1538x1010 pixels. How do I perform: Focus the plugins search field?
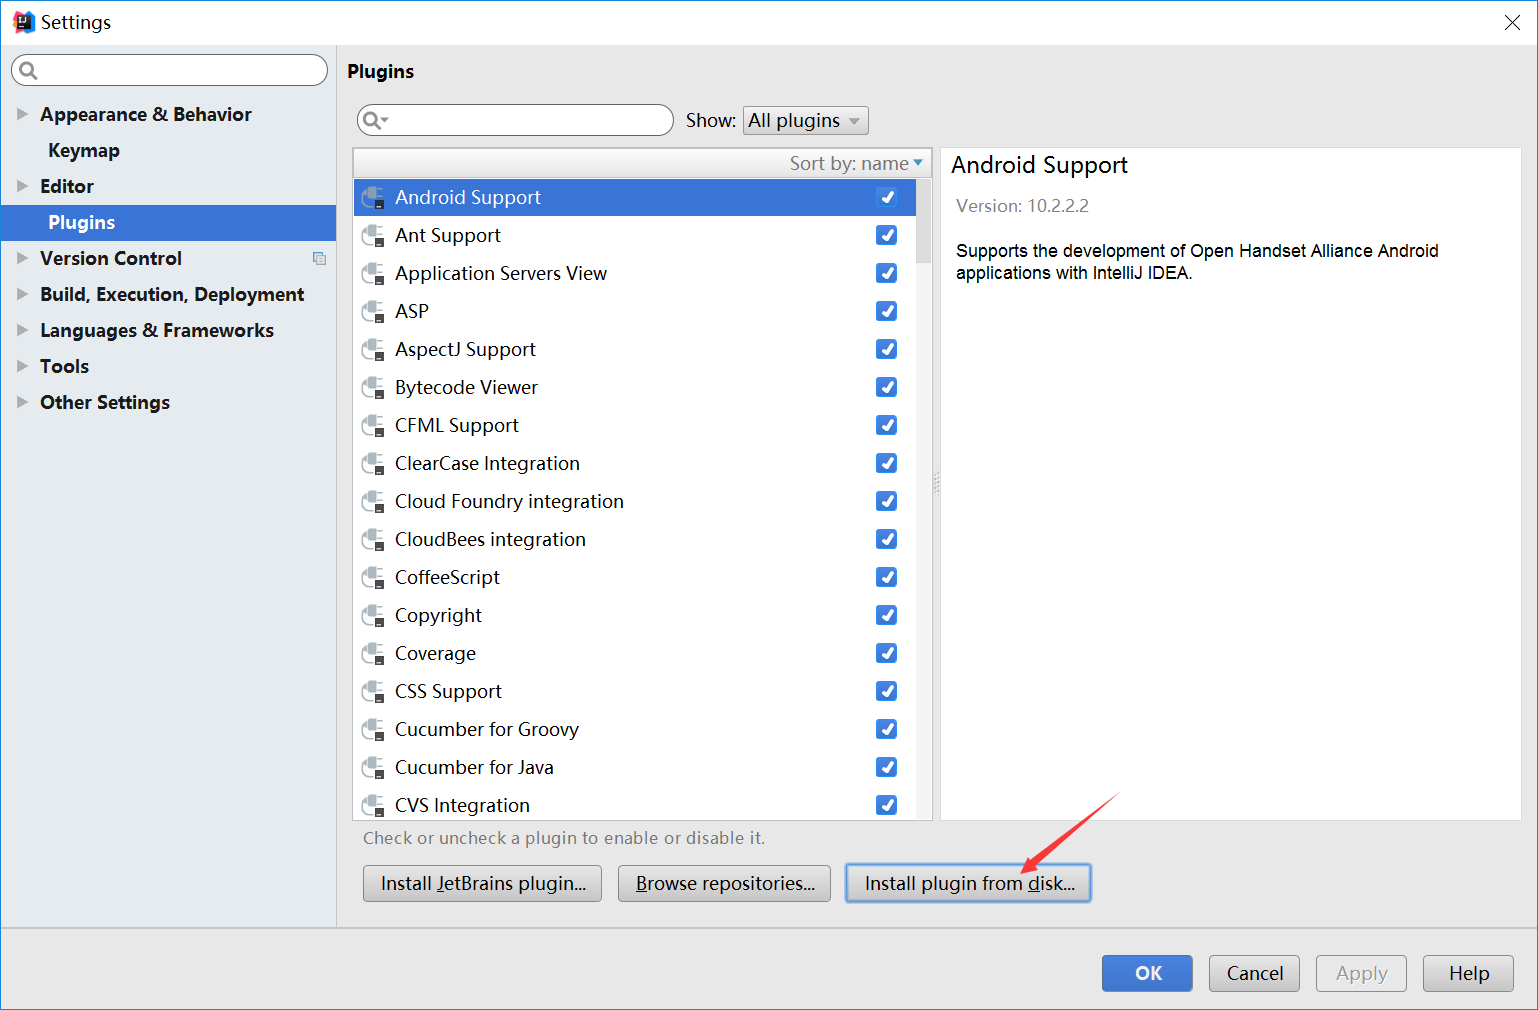tap(515, 120)
